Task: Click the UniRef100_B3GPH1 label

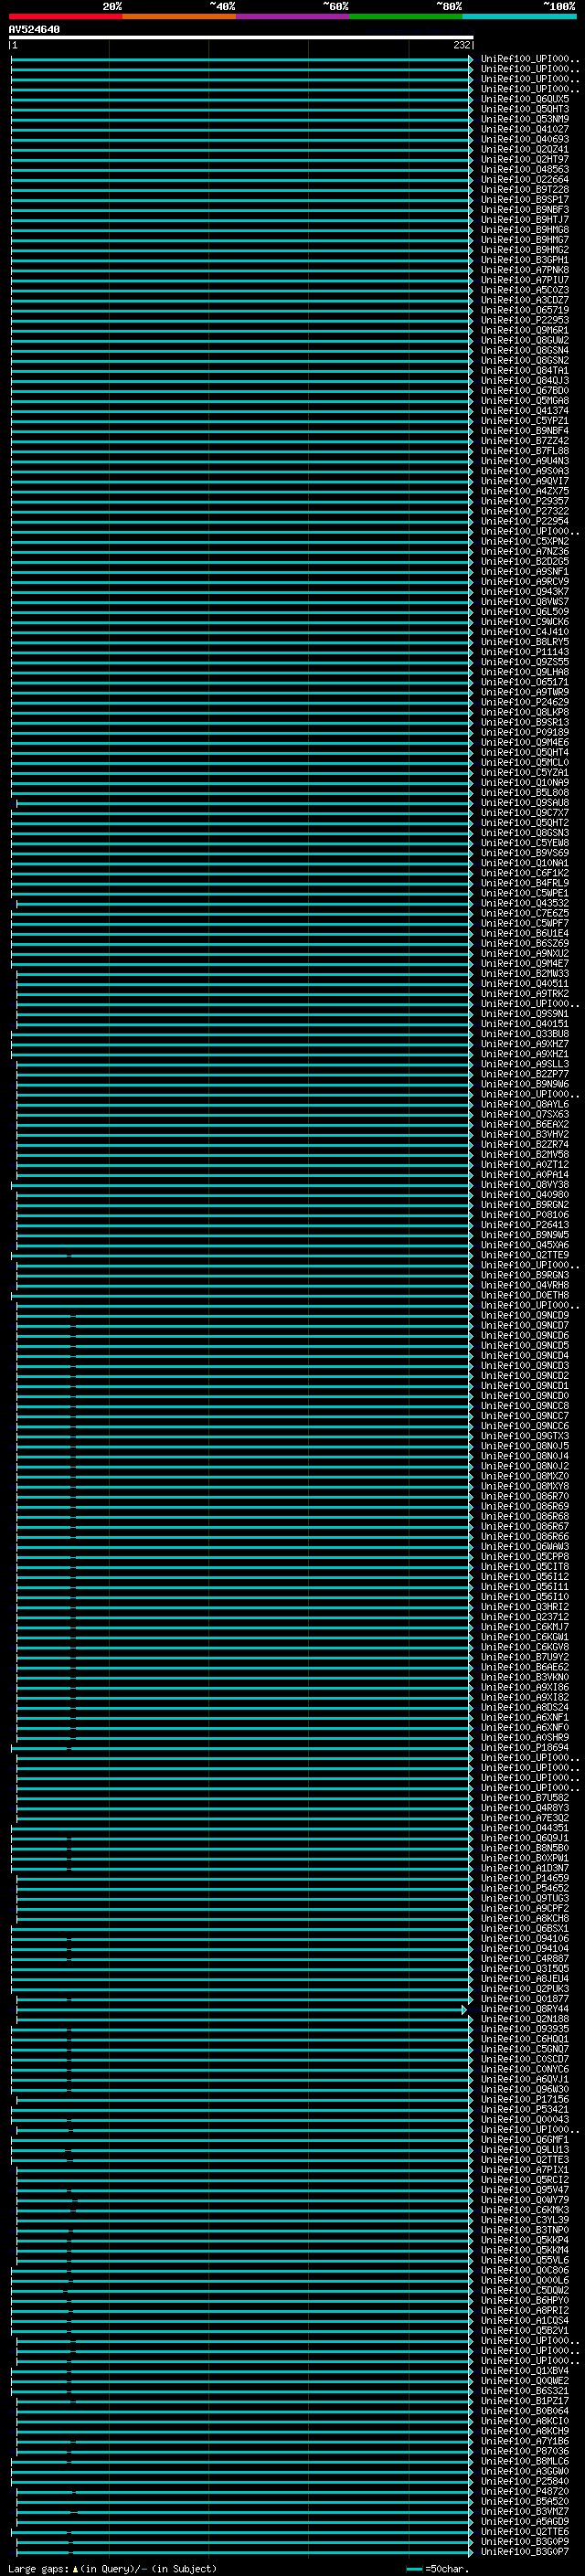Action: pyautogui.click(x=524, y=259)
